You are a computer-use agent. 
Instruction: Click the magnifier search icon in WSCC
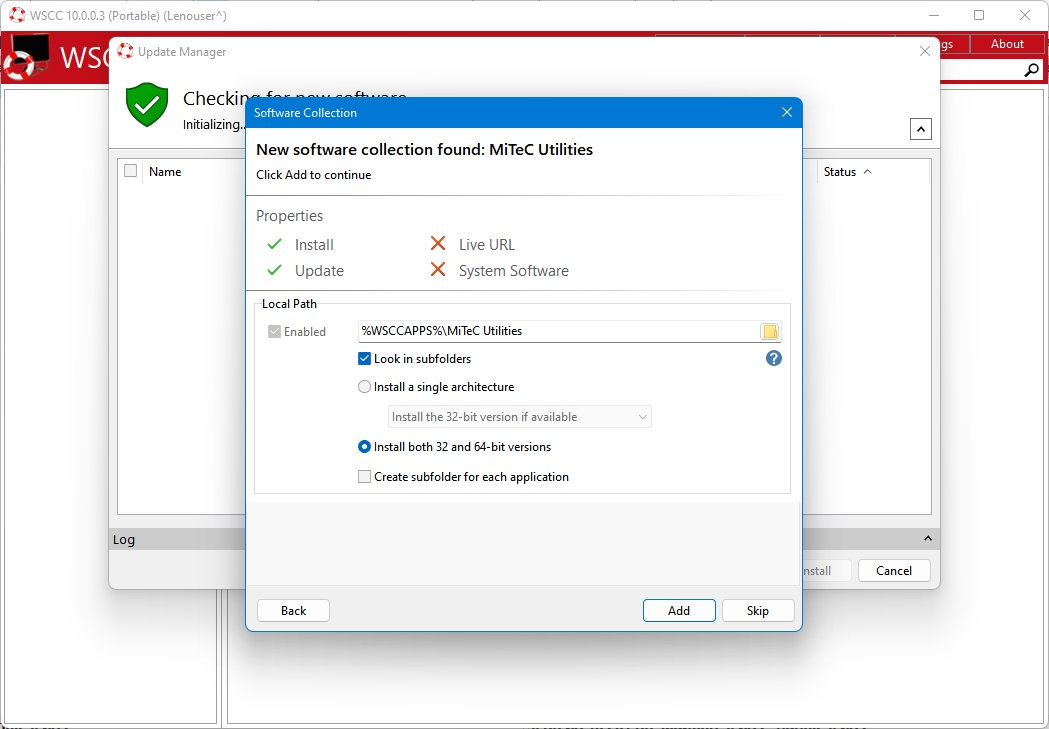pyautogui.click(x=1032, y=70)
